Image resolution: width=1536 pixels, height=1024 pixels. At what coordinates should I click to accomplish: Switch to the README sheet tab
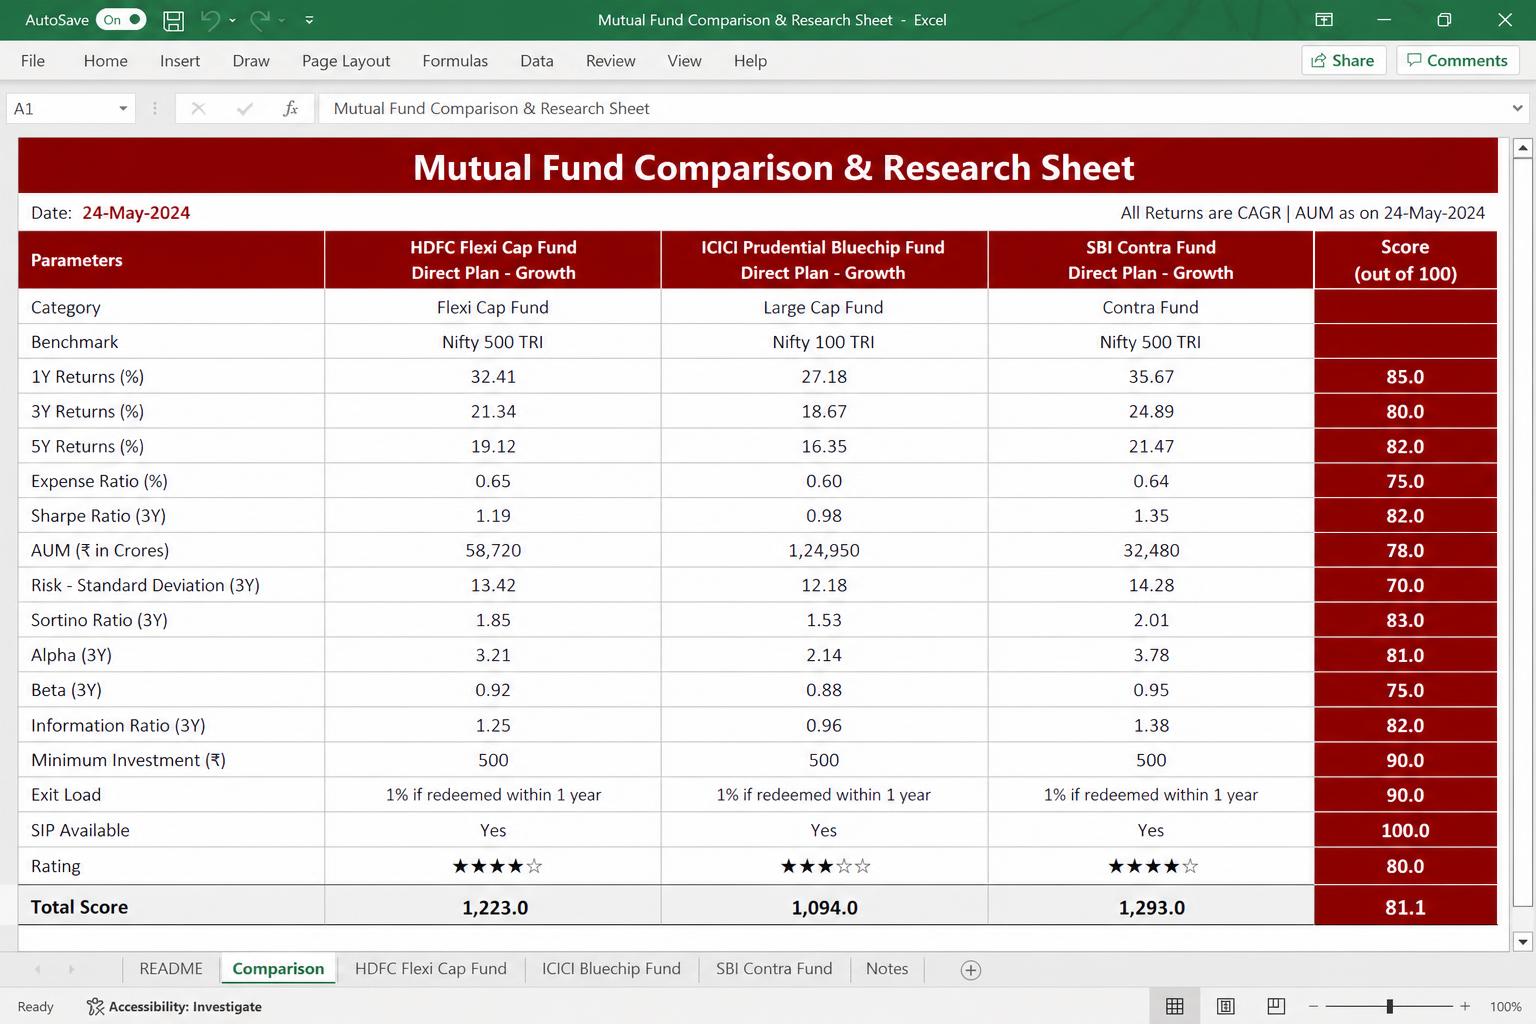point(171,969)
